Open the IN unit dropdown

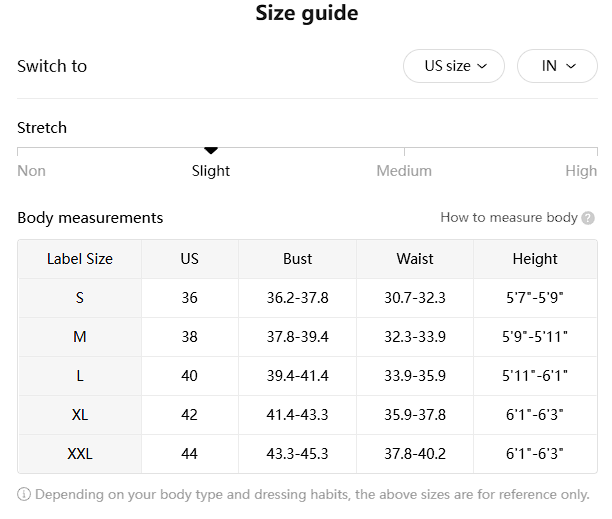(x=557, y=66)
